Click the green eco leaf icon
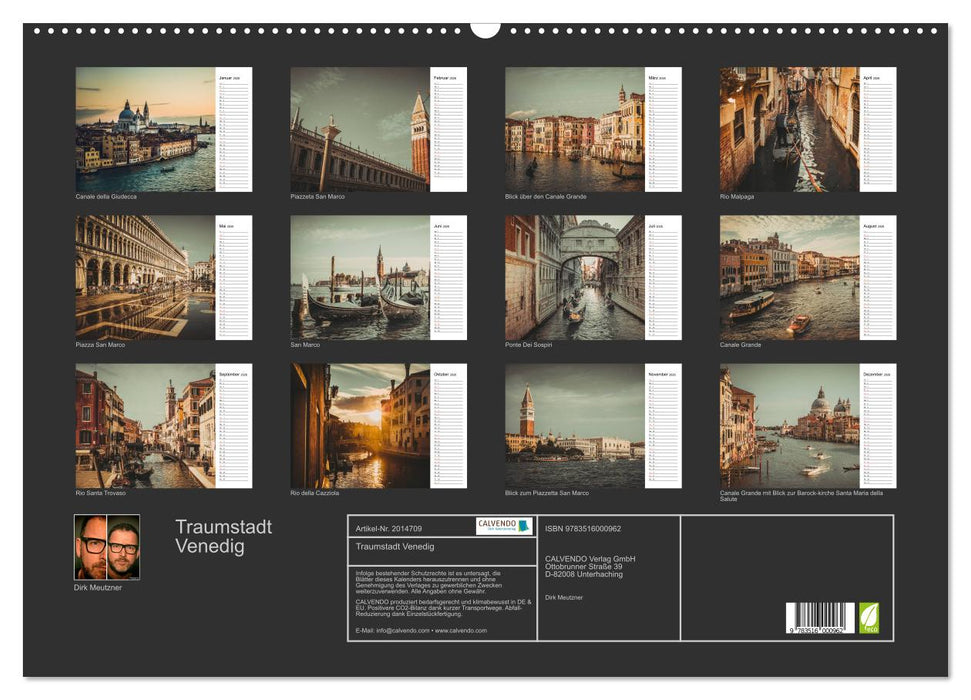This screenshot has width=971, height=700. click(x=869, y=617)
